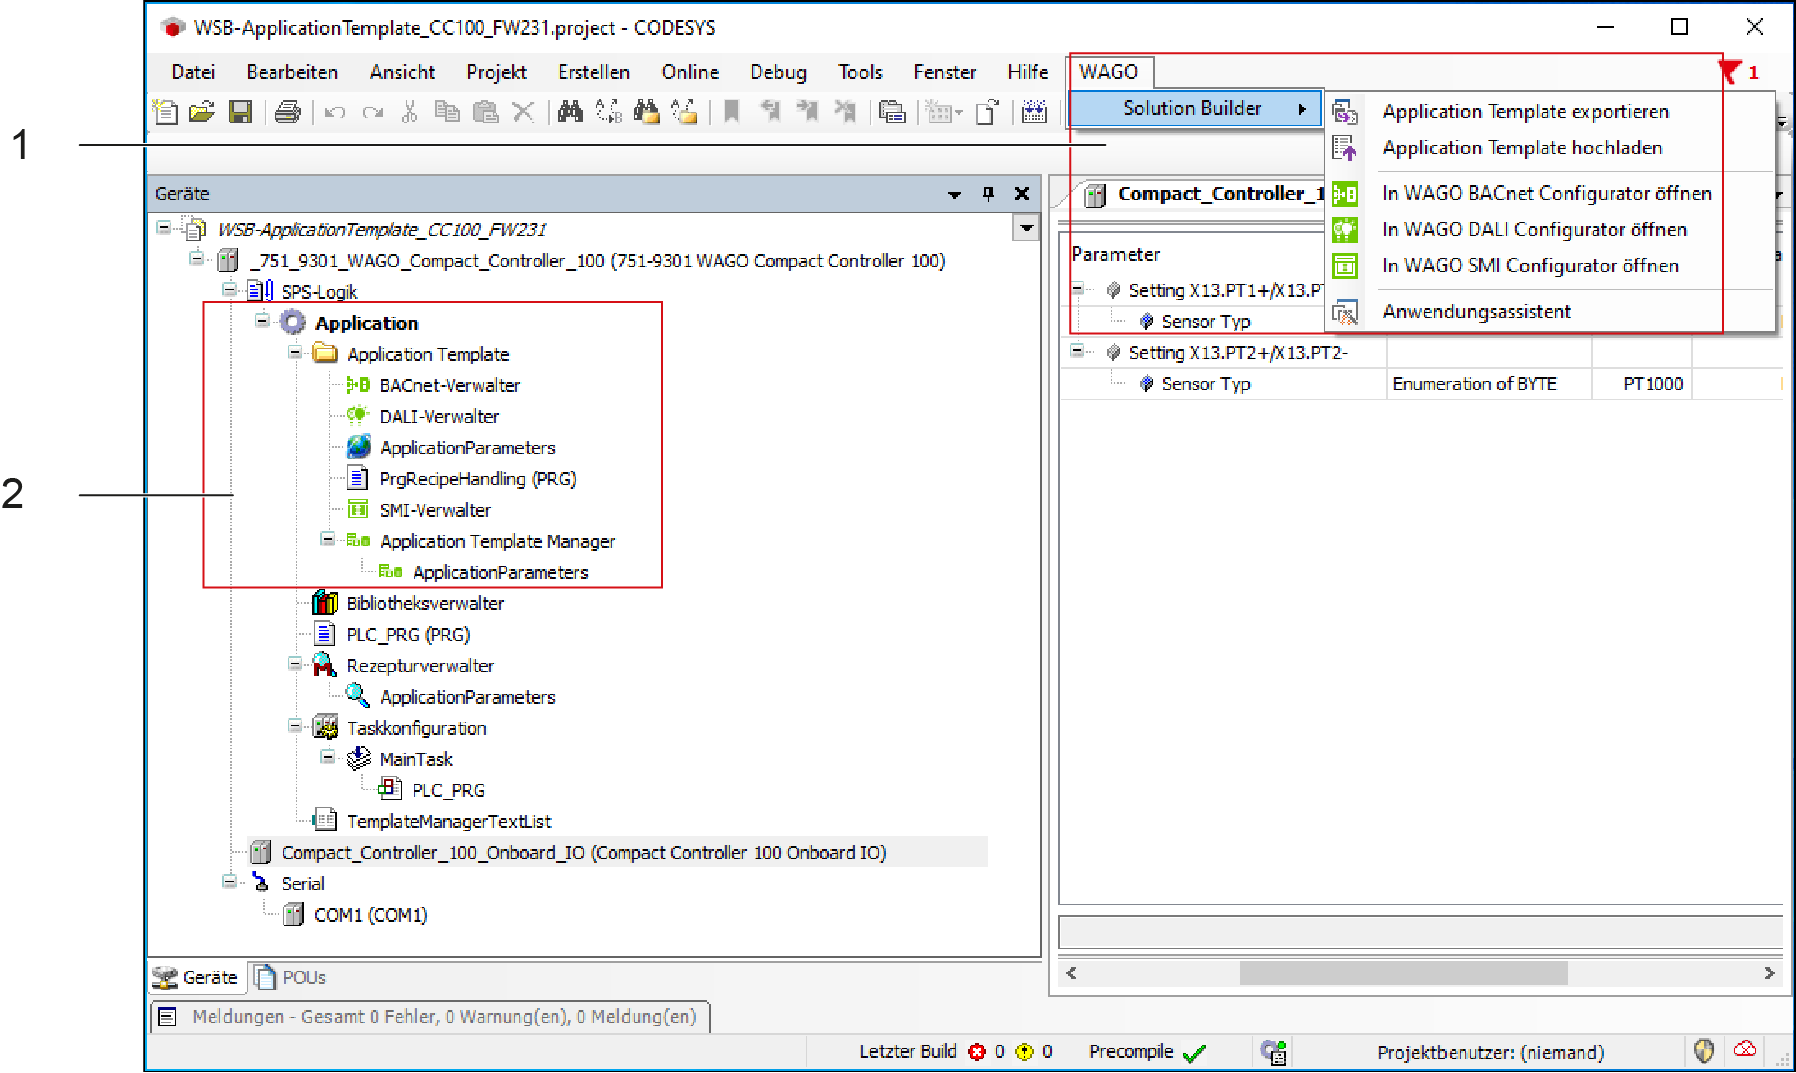Collapse the SPS-Logik tree node
Viewport: 1796px width, 1073px height.
[x=229, y=290]
